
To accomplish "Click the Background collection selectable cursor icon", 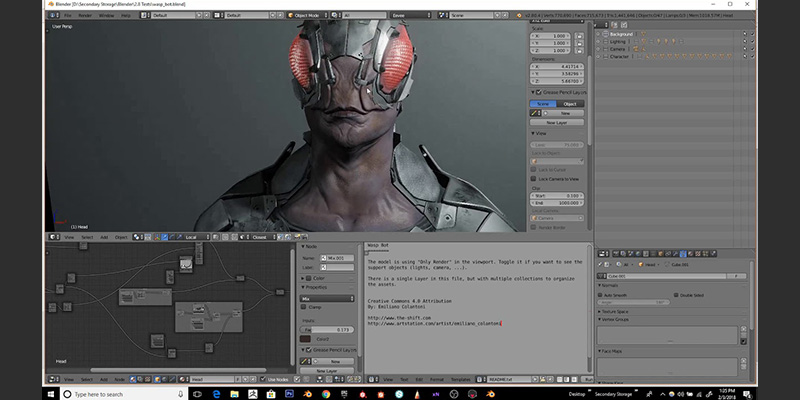I will (x=744, y=34).
